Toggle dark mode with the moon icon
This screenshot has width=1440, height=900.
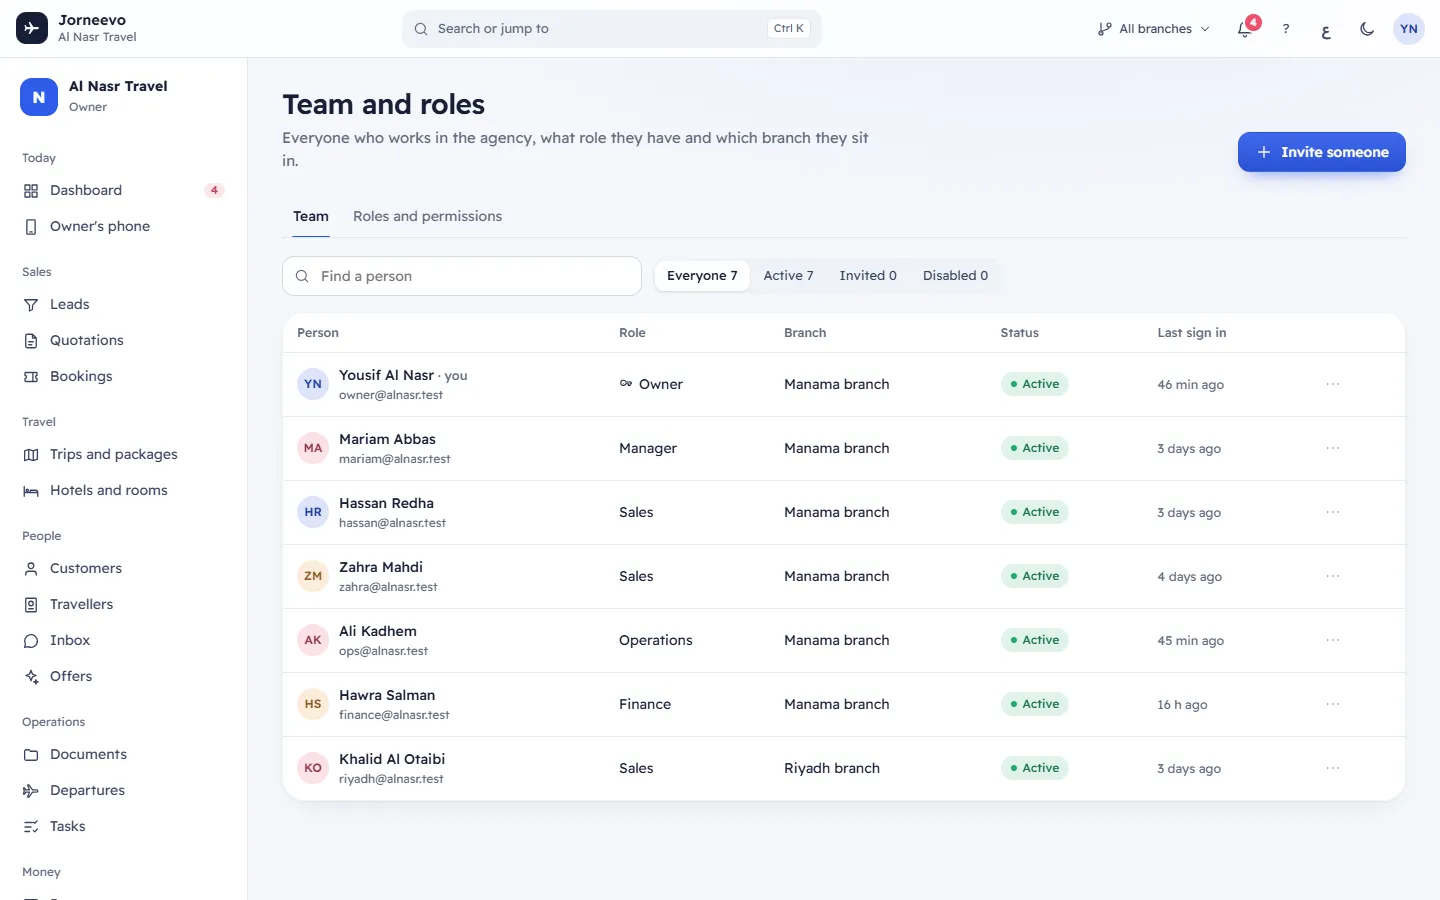pos(1367,29)
